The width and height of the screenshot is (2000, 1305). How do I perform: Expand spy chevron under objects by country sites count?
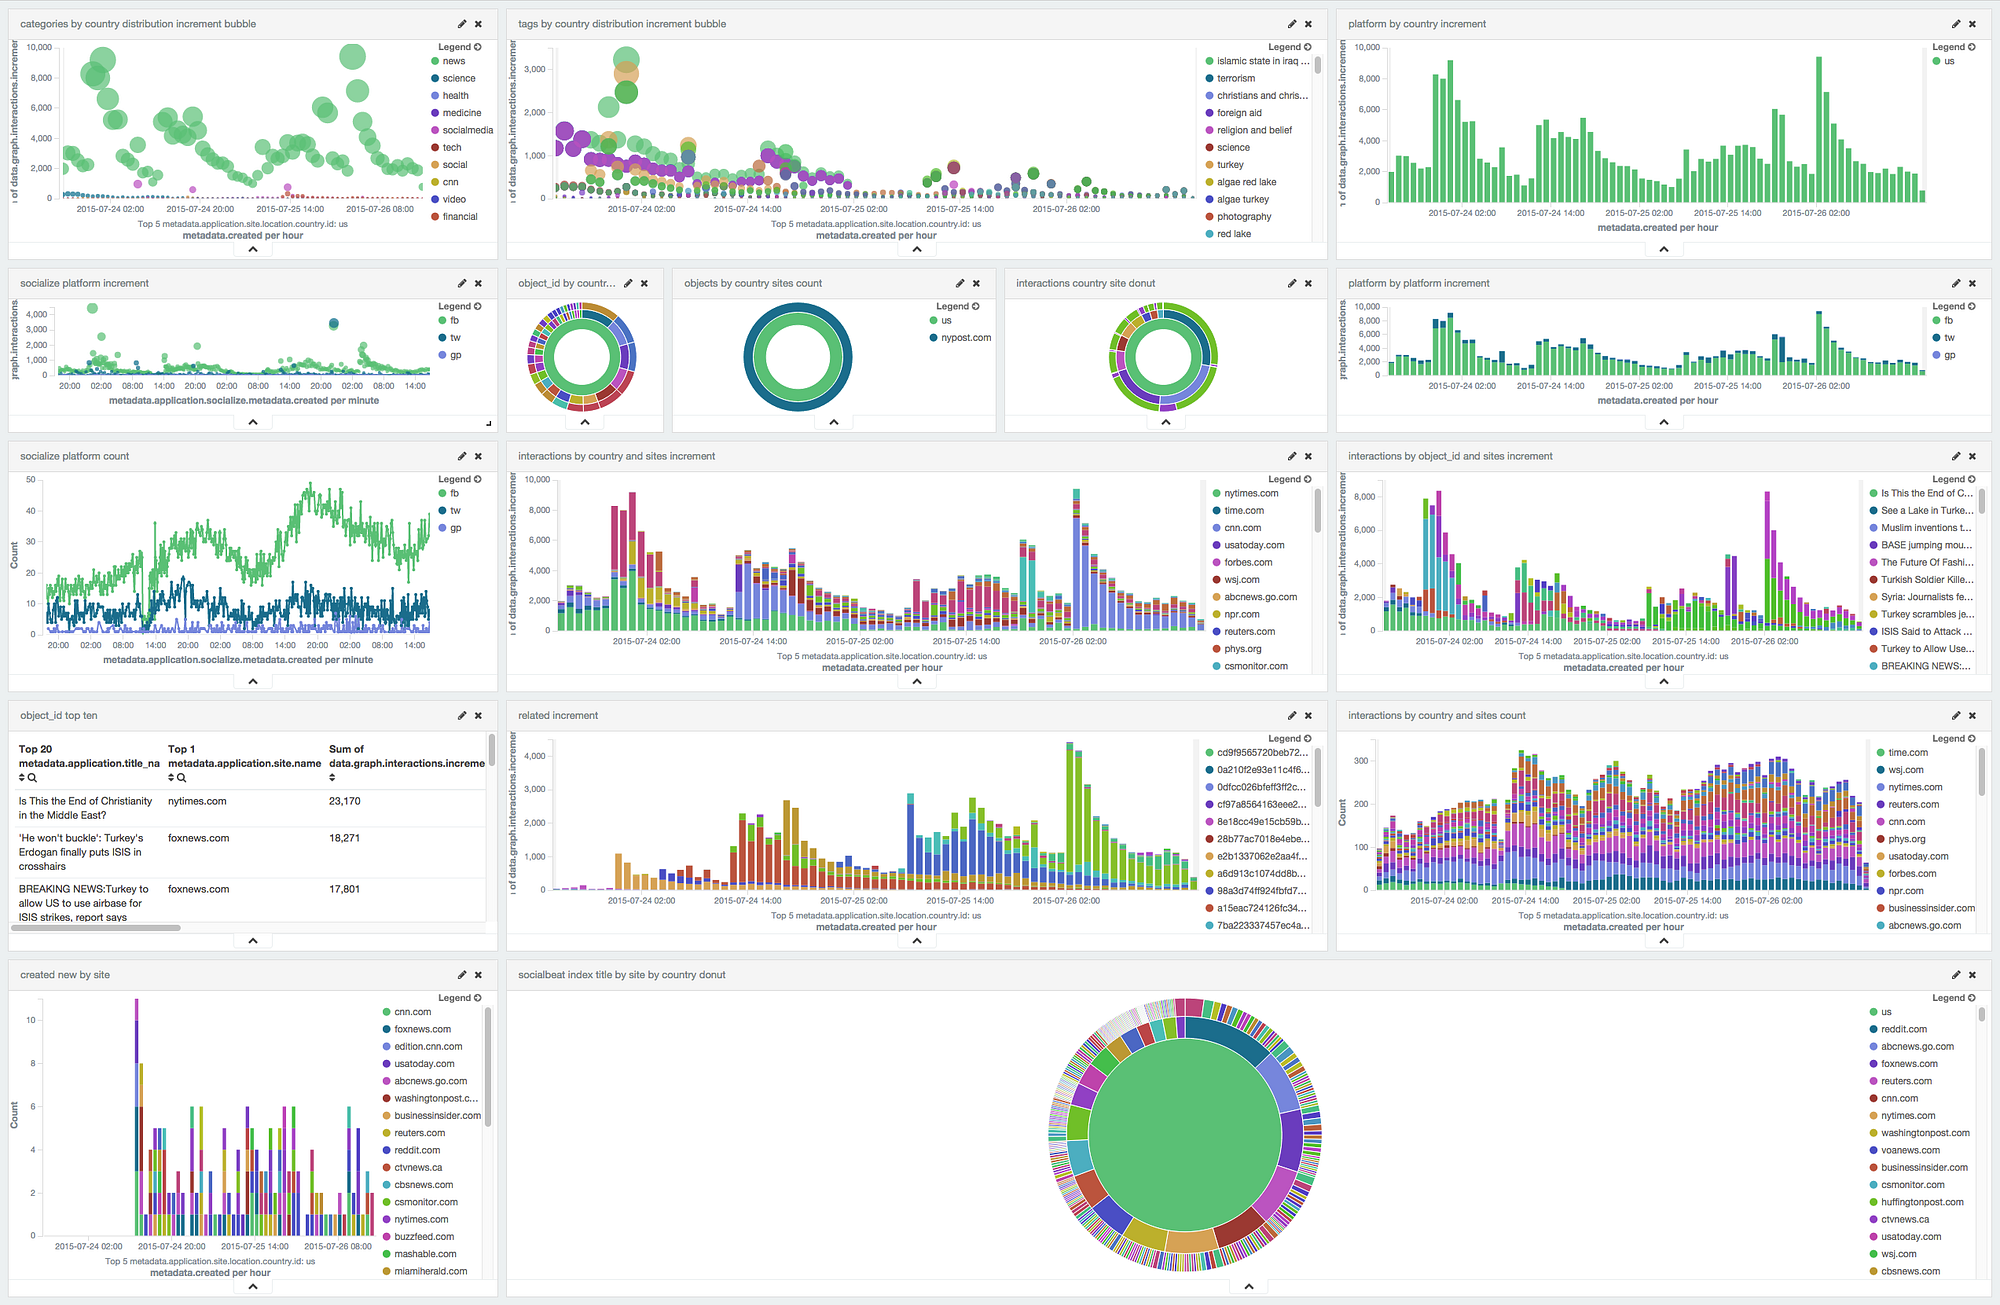[x=834, y=422]
